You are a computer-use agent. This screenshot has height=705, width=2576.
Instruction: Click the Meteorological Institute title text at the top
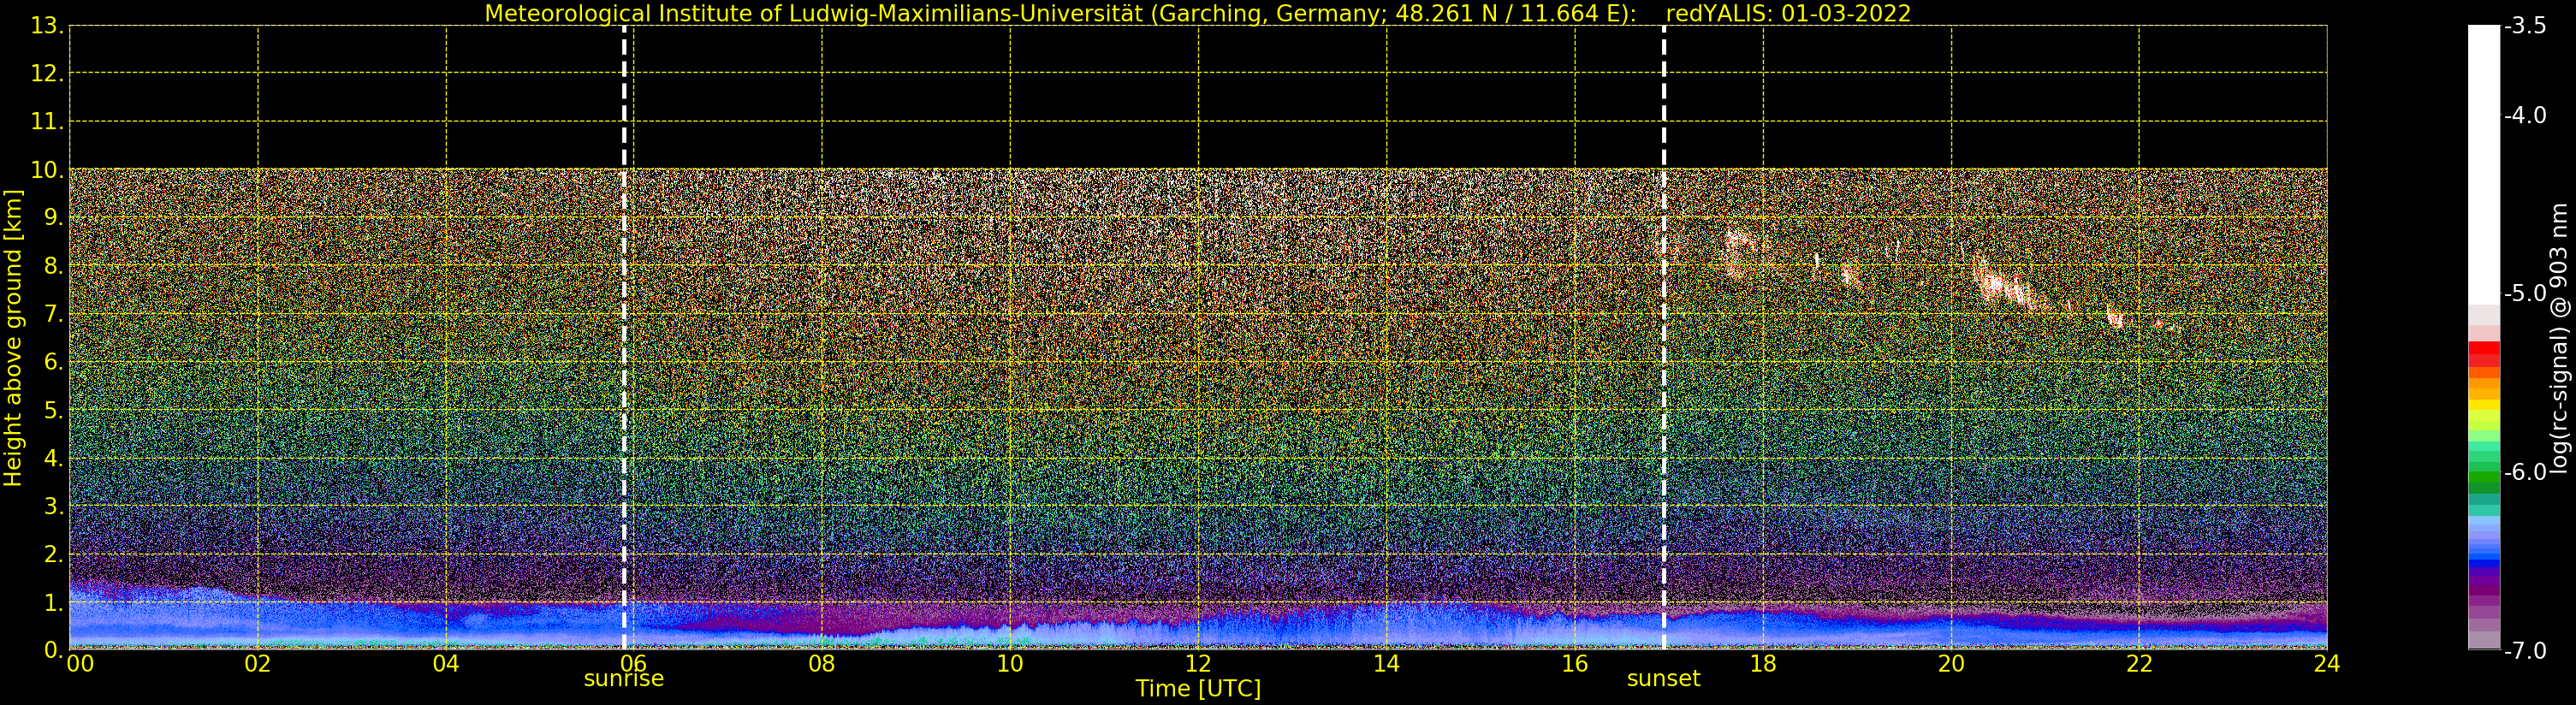click(1061, 14)
